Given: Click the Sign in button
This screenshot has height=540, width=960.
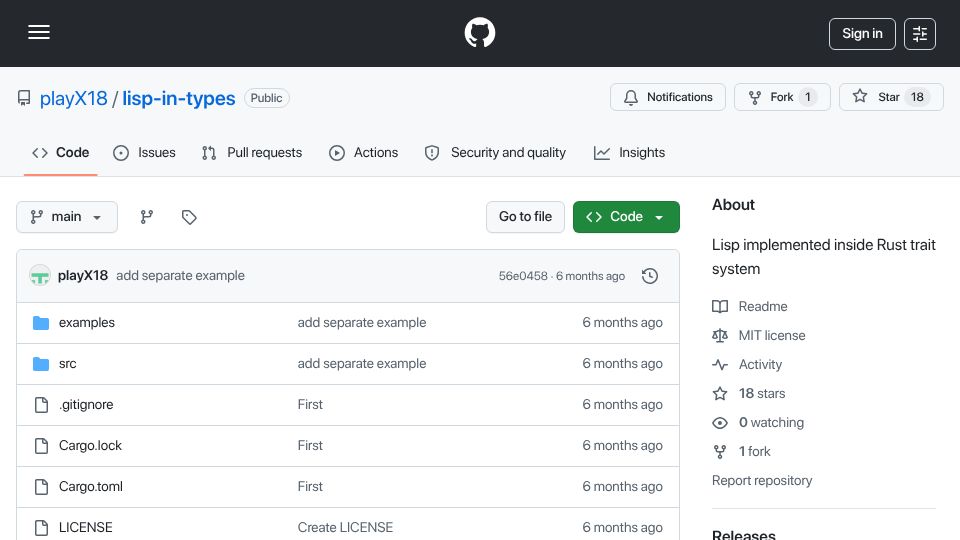Looking at the screenshot, I should 862,34.
